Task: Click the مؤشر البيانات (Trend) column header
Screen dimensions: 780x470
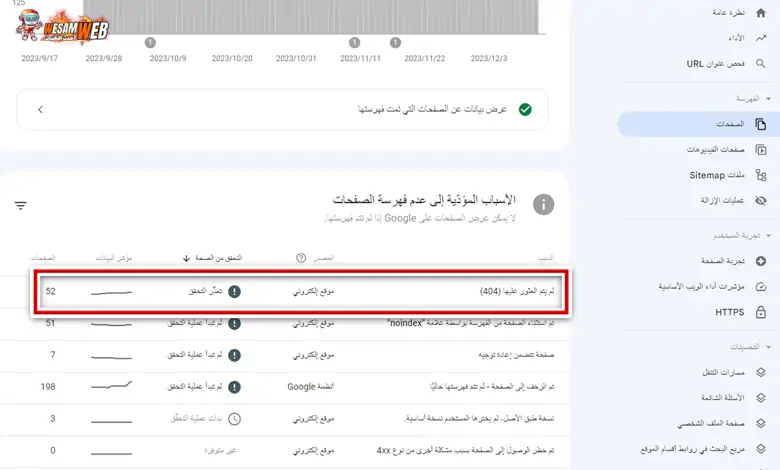Action: tap(114, 258)
